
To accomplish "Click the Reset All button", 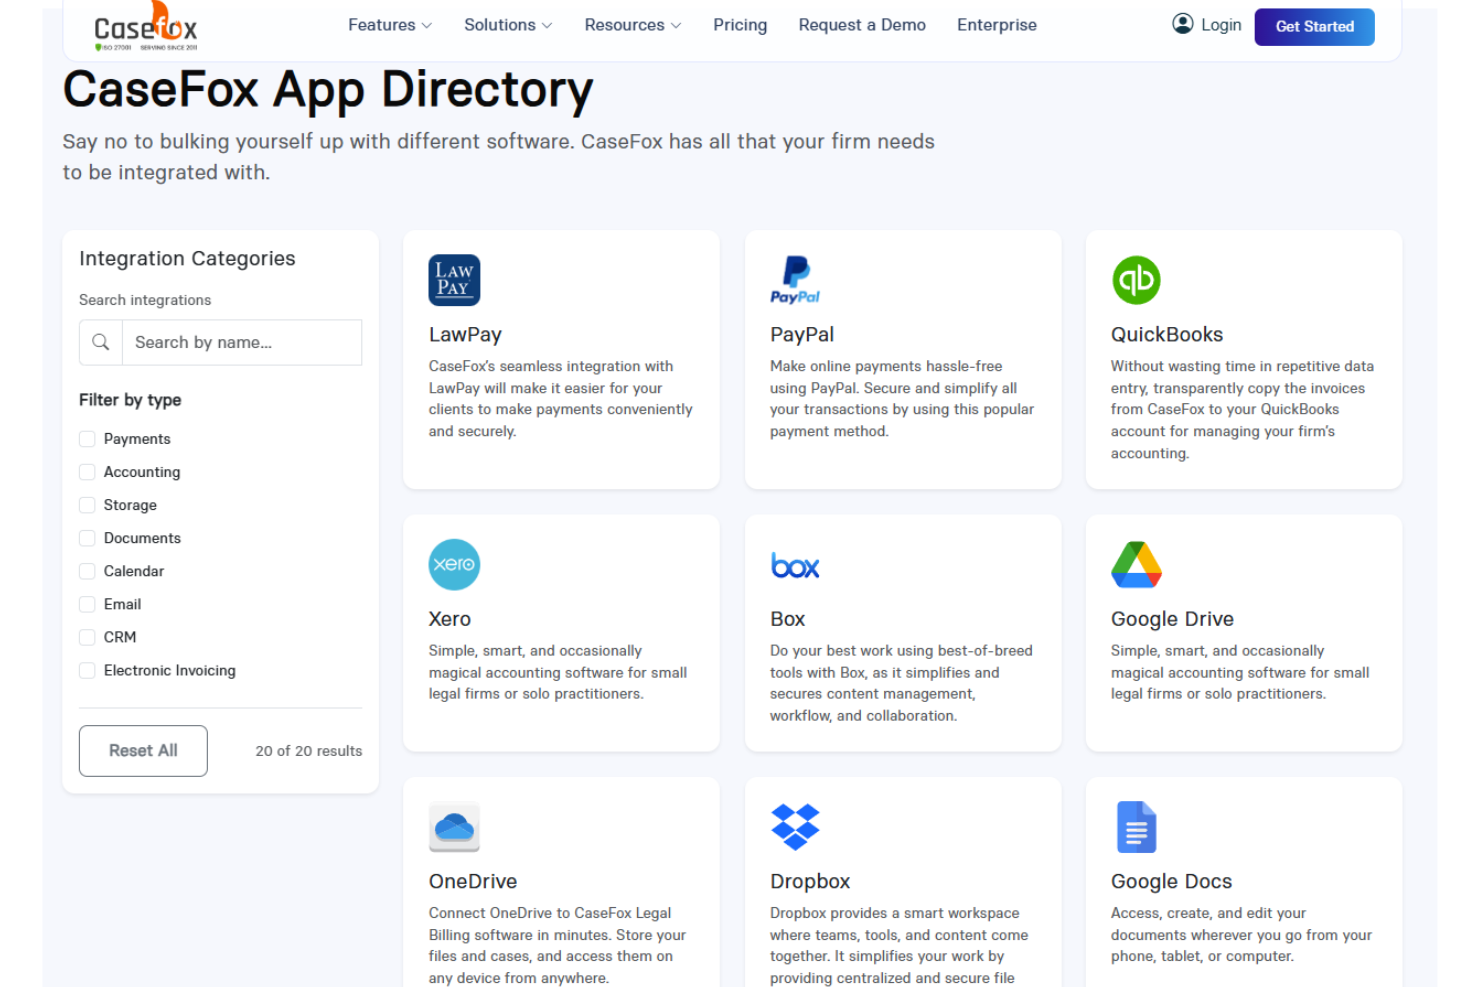I will coord(143,751).
